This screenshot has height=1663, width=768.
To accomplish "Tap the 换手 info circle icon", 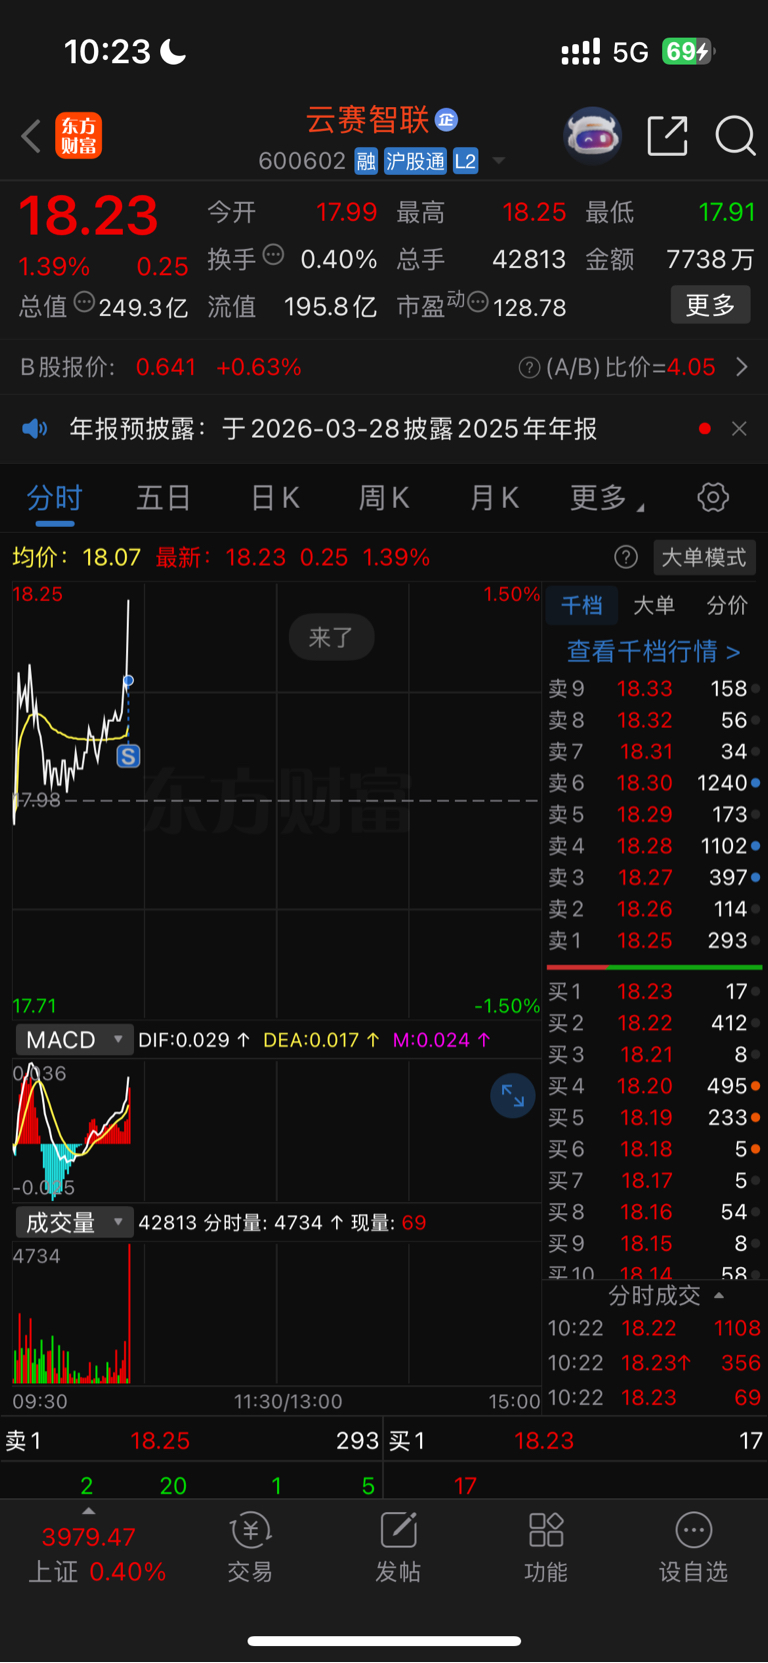I will coord(273,255).
